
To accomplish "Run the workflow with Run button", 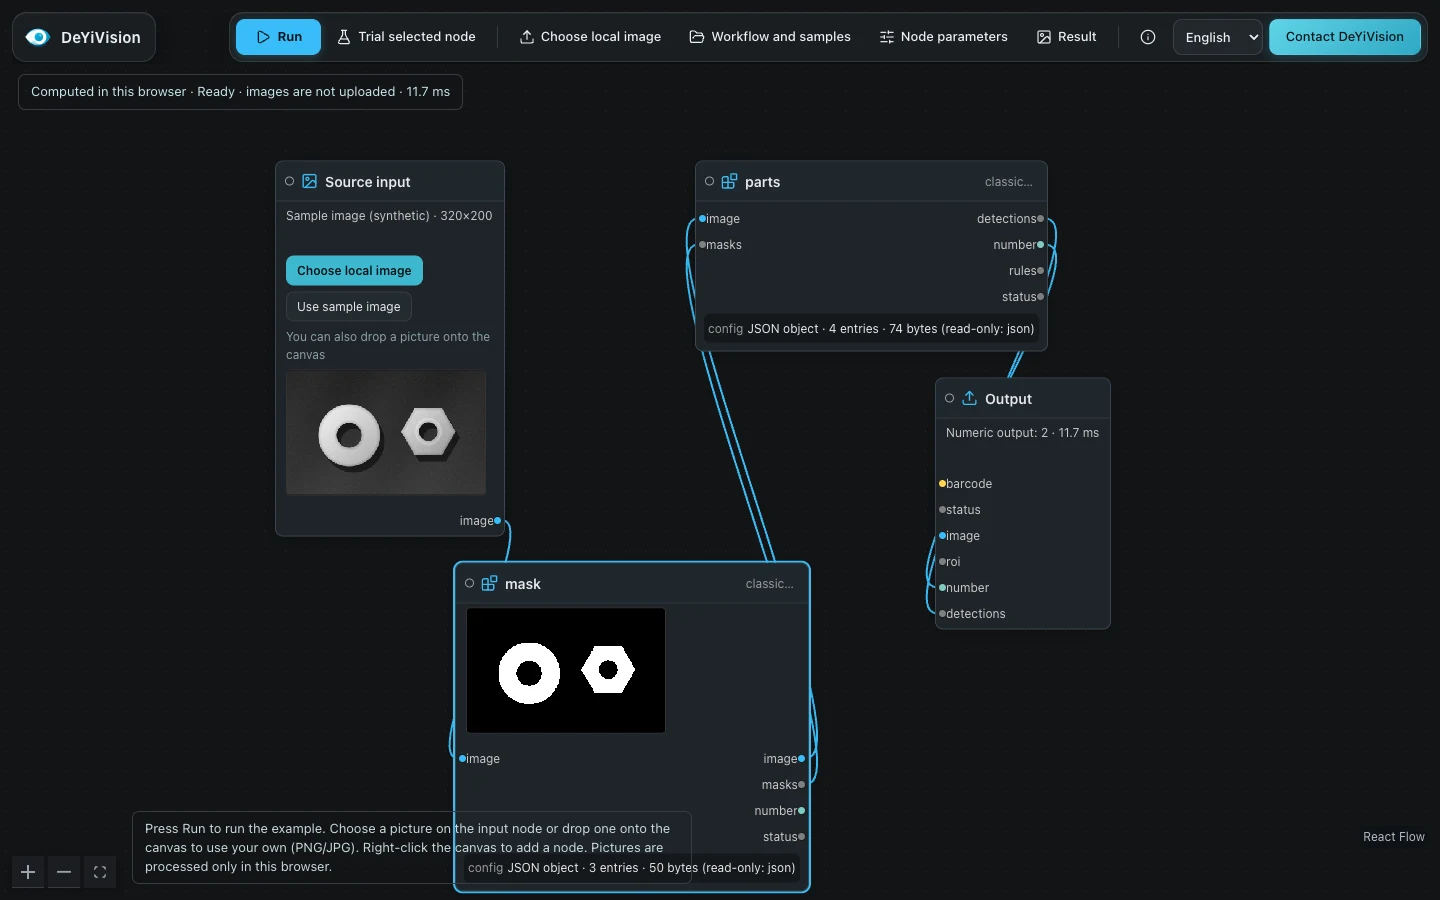I will [x=279, y=37].
